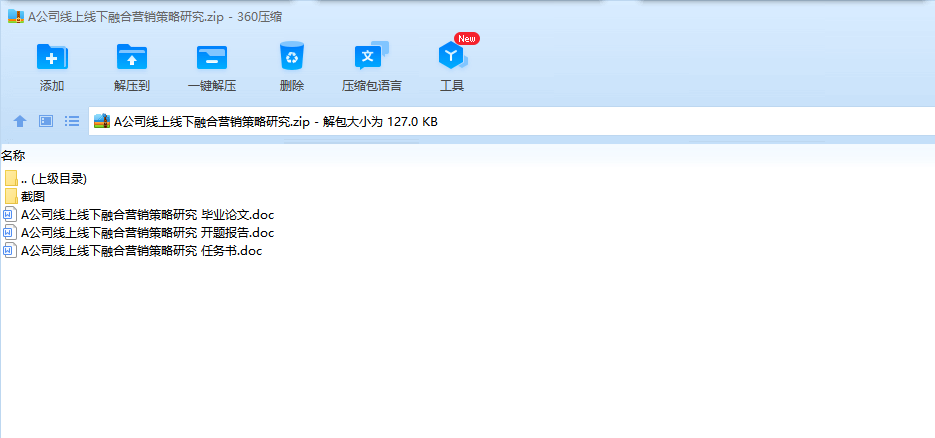Click the 删除 (Delete) recycle bin icon
935x438 pixels.
point(292,57)
